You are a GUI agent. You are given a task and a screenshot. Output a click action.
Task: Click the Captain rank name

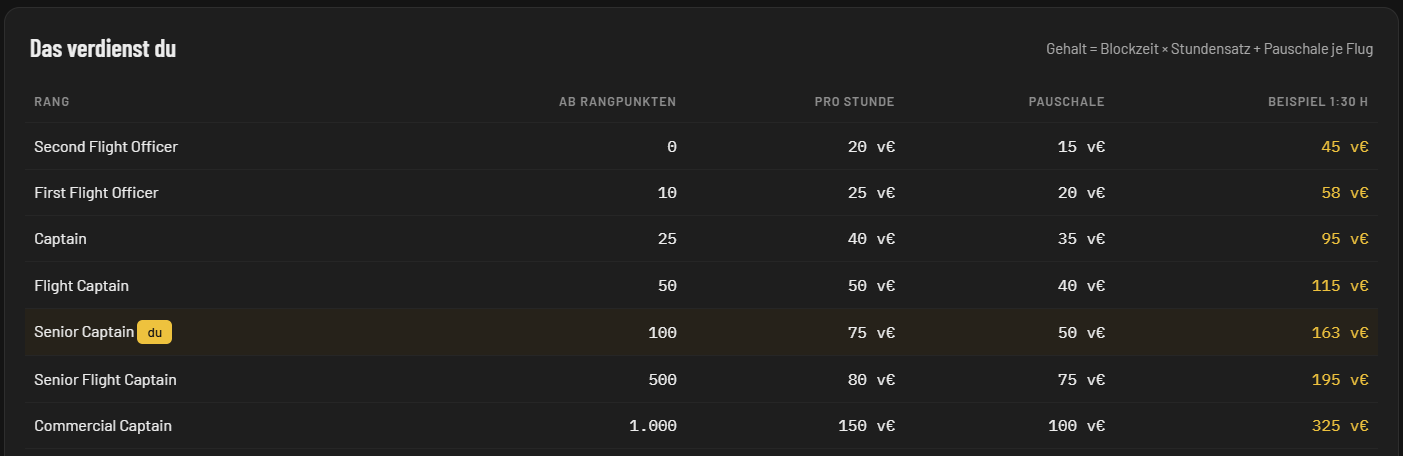(x=60, y=239)
